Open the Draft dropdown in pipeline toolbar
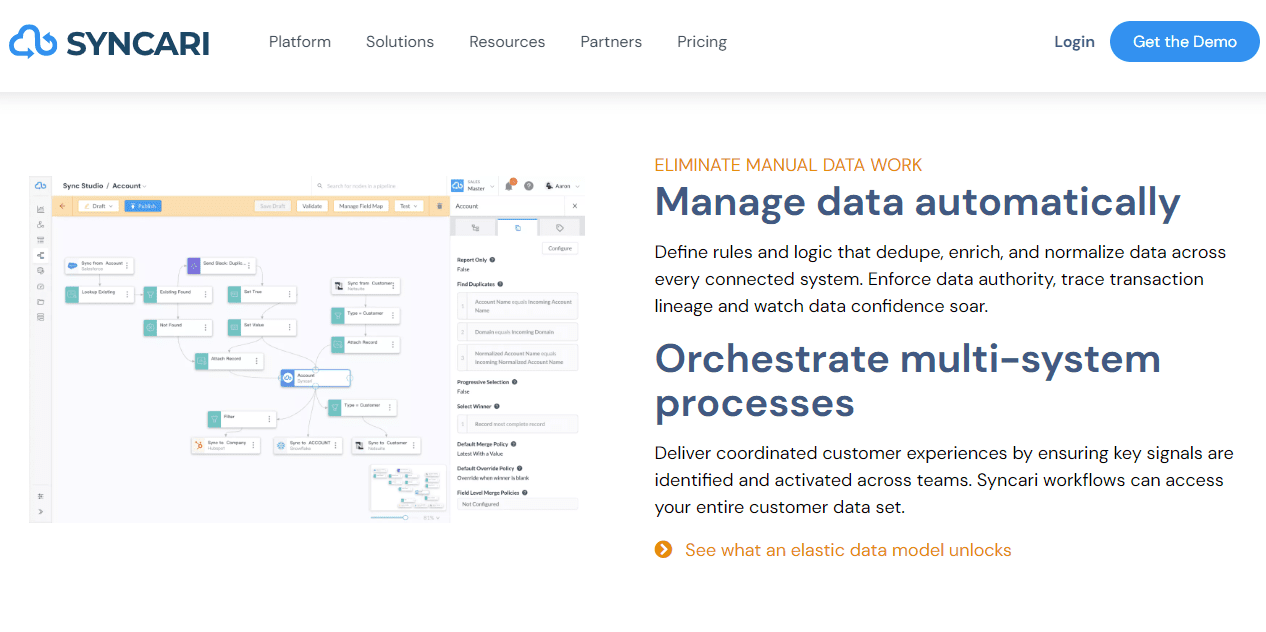1266x632 pixels. (x=98, y=206)
